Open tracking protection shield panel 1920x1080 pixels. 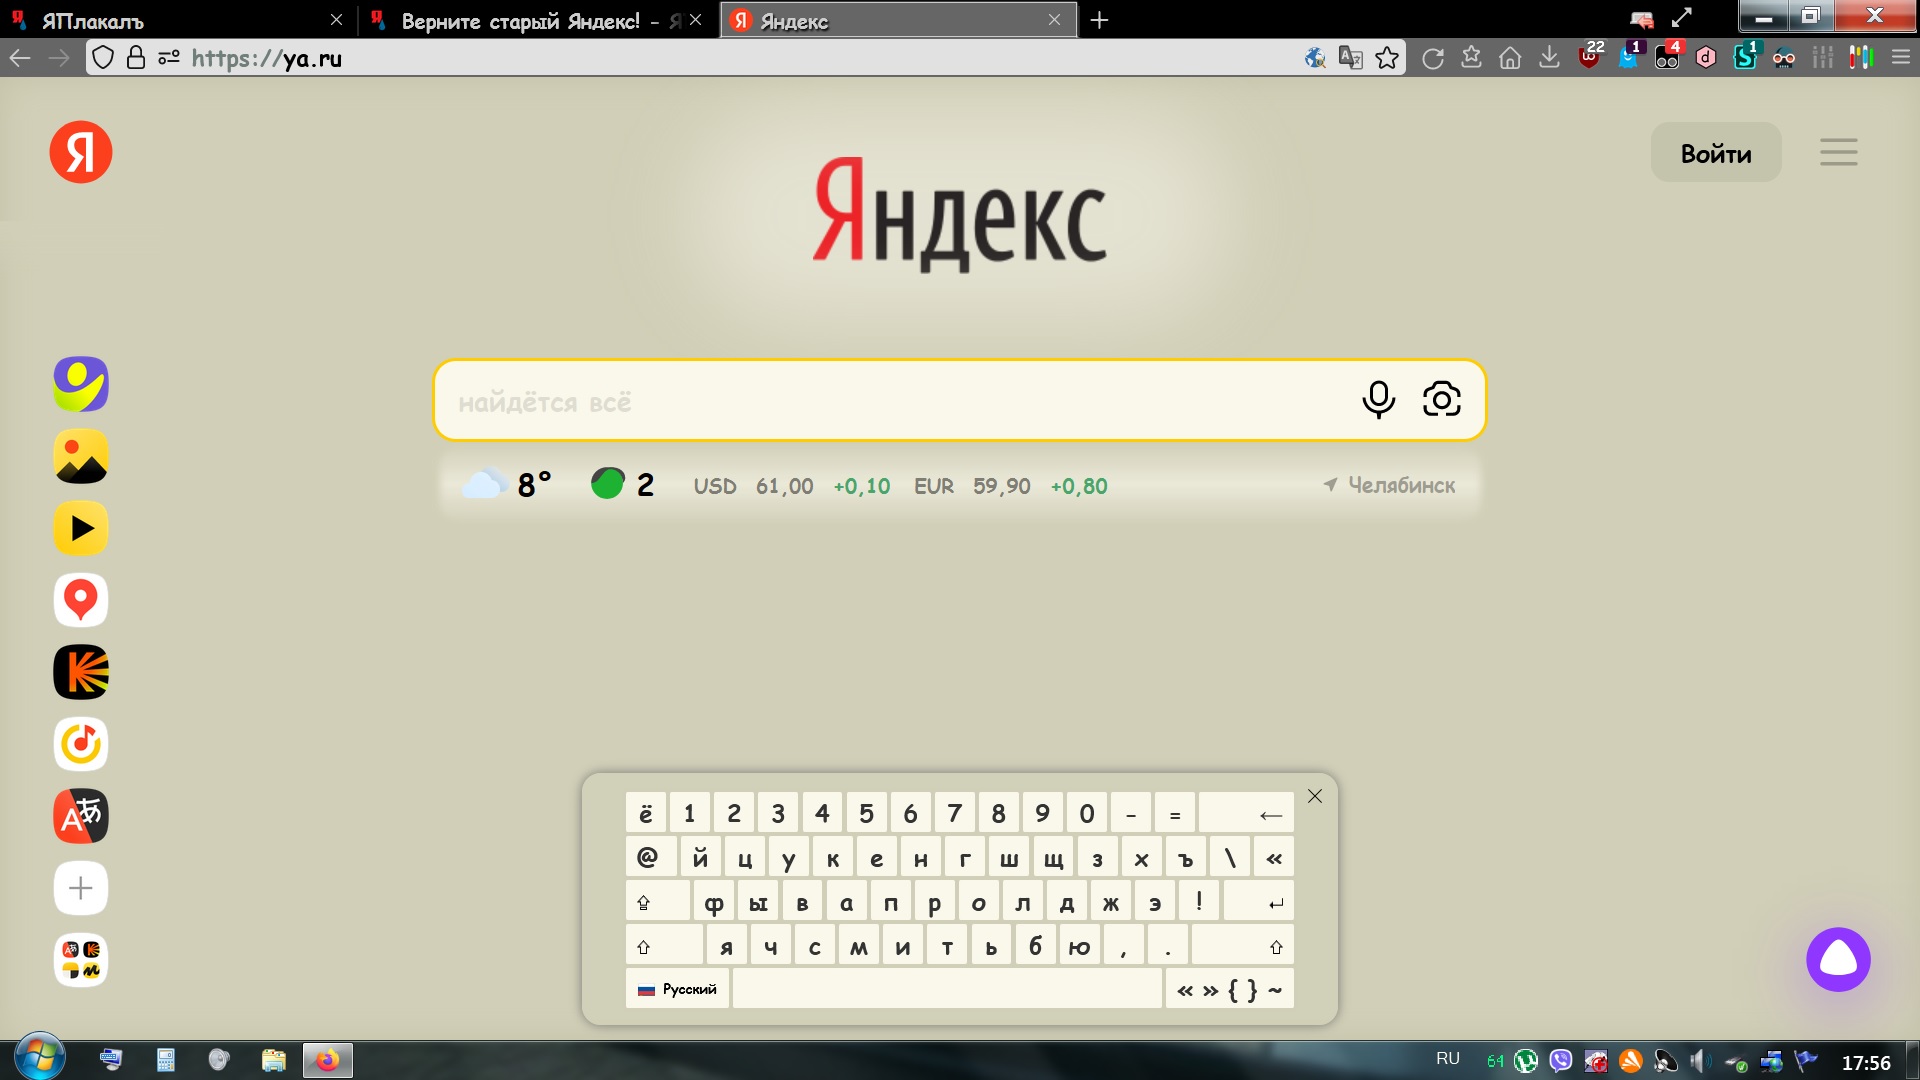(x=103, y=58)
